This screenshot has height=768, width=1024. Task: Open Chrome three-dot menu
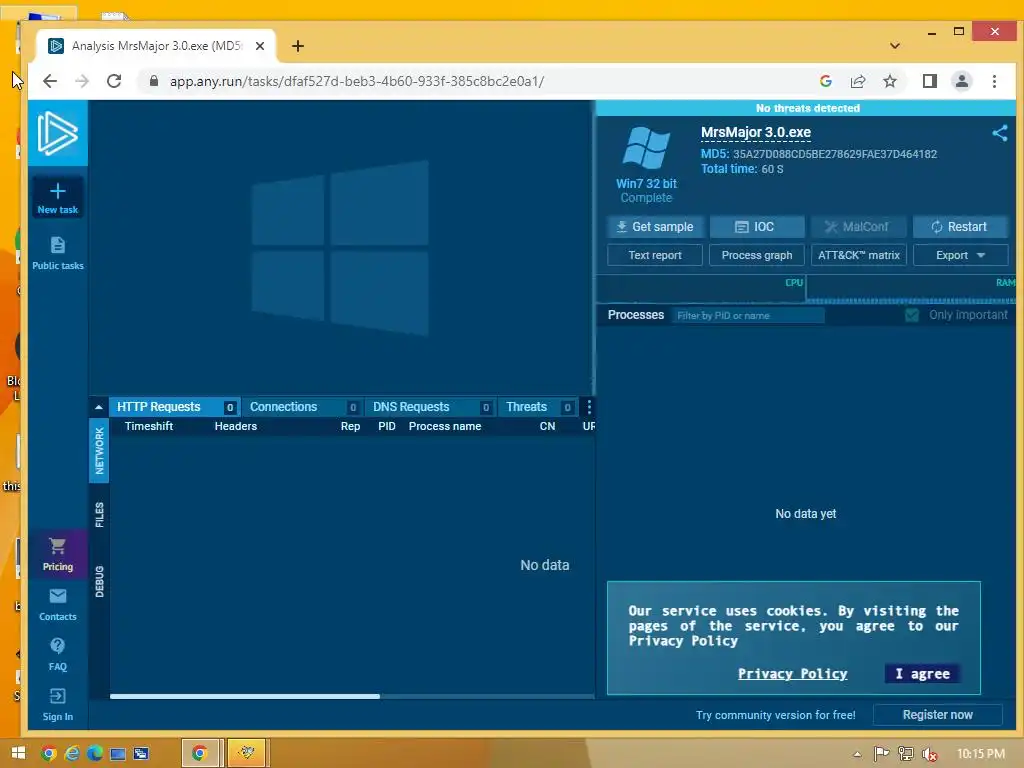[x=994, y=81]
